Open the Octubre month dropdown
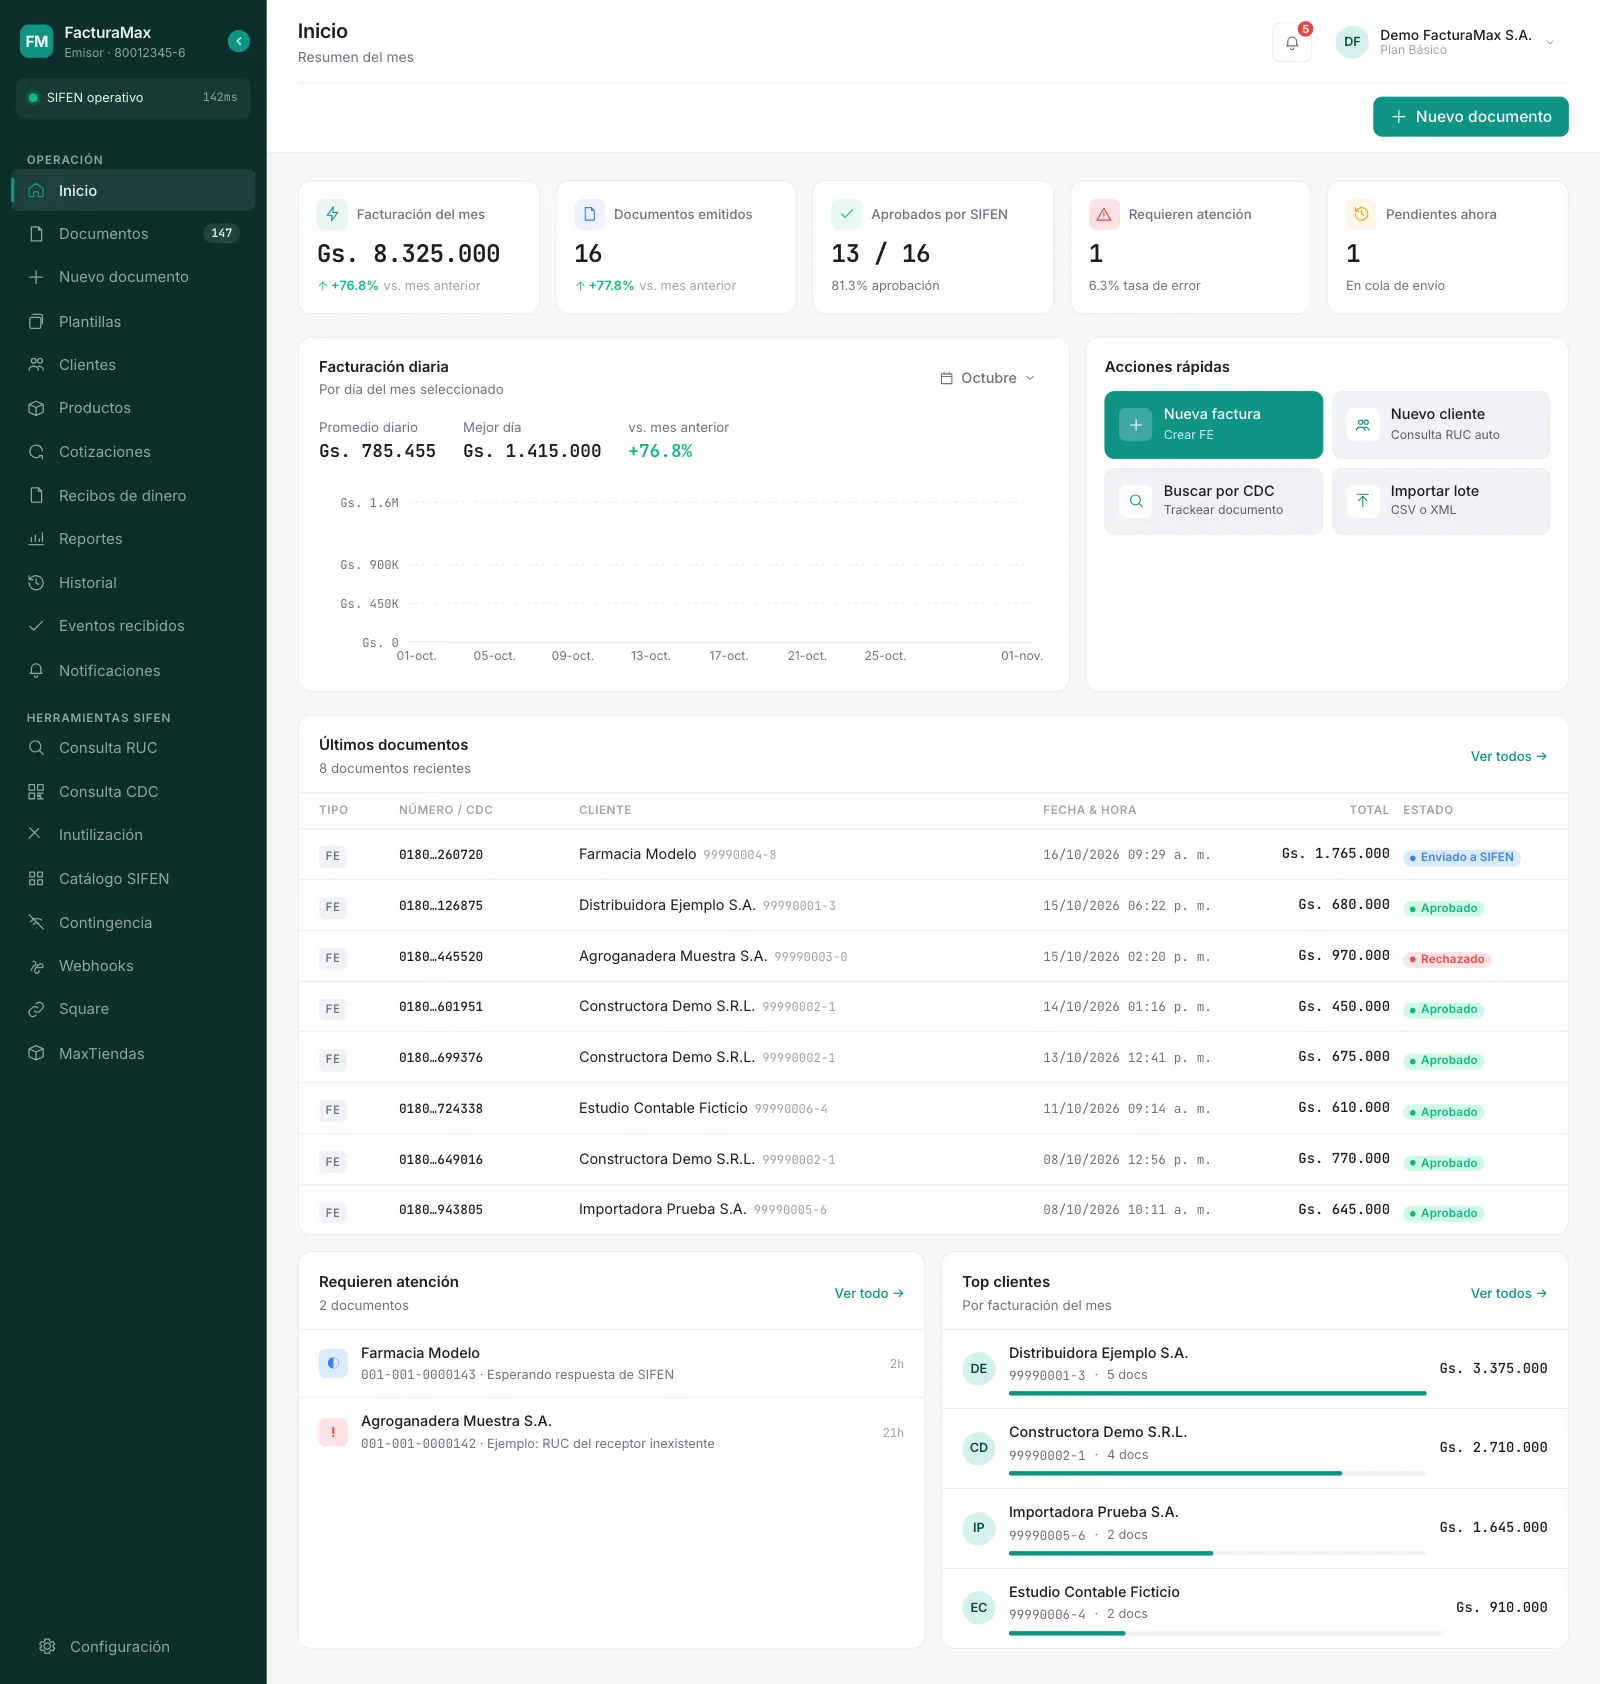 pos(988,378)
